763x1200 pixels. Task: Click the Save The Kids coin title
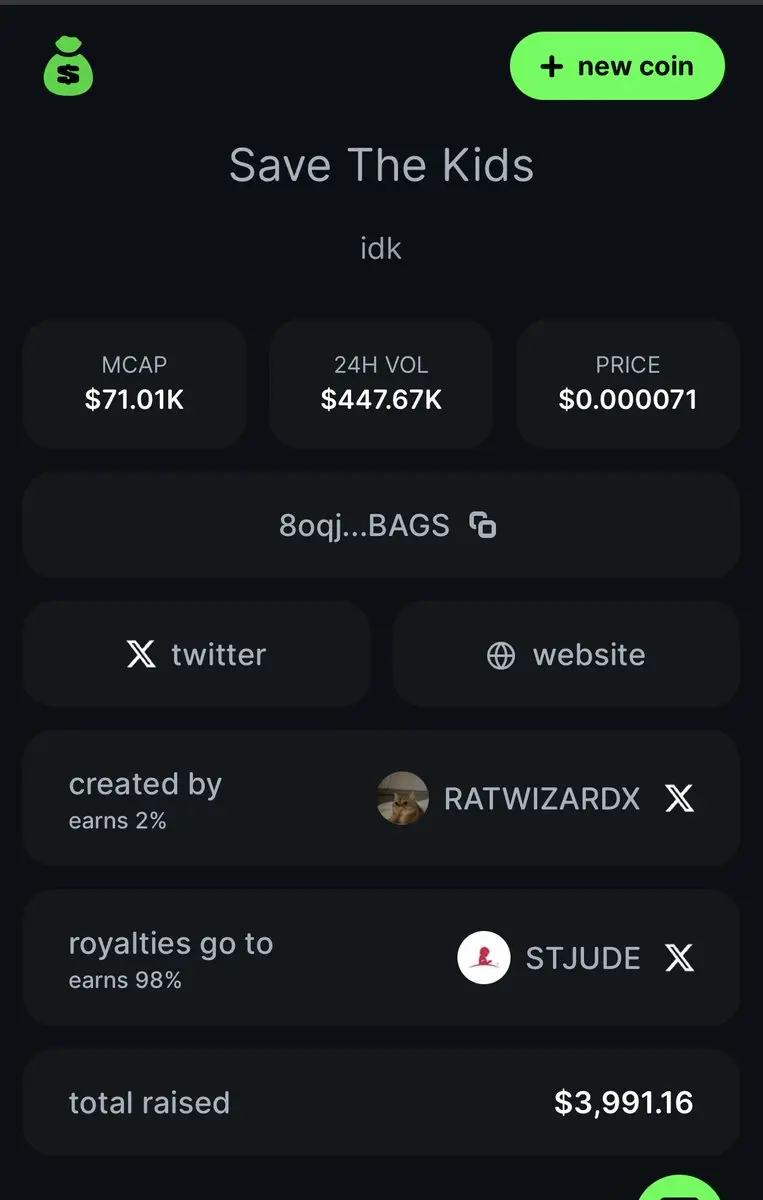coord(381,165)
